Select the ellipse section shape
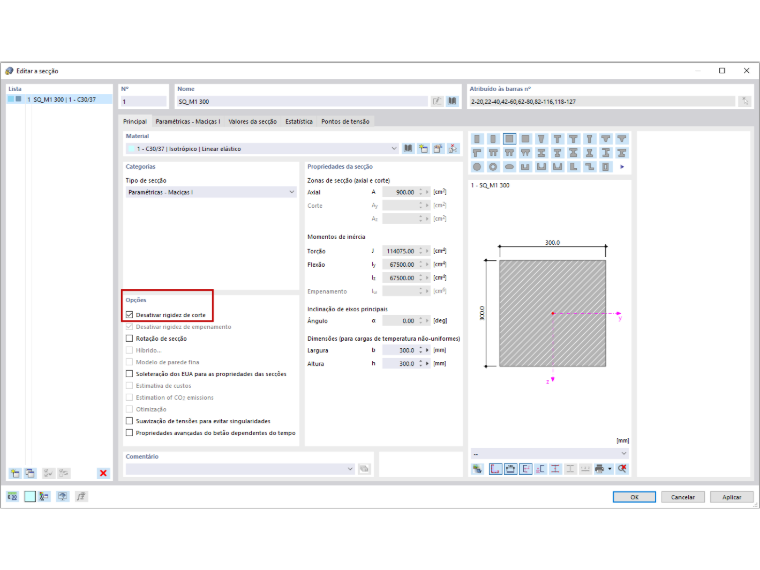760x570 pixels. tap(509, 167)
